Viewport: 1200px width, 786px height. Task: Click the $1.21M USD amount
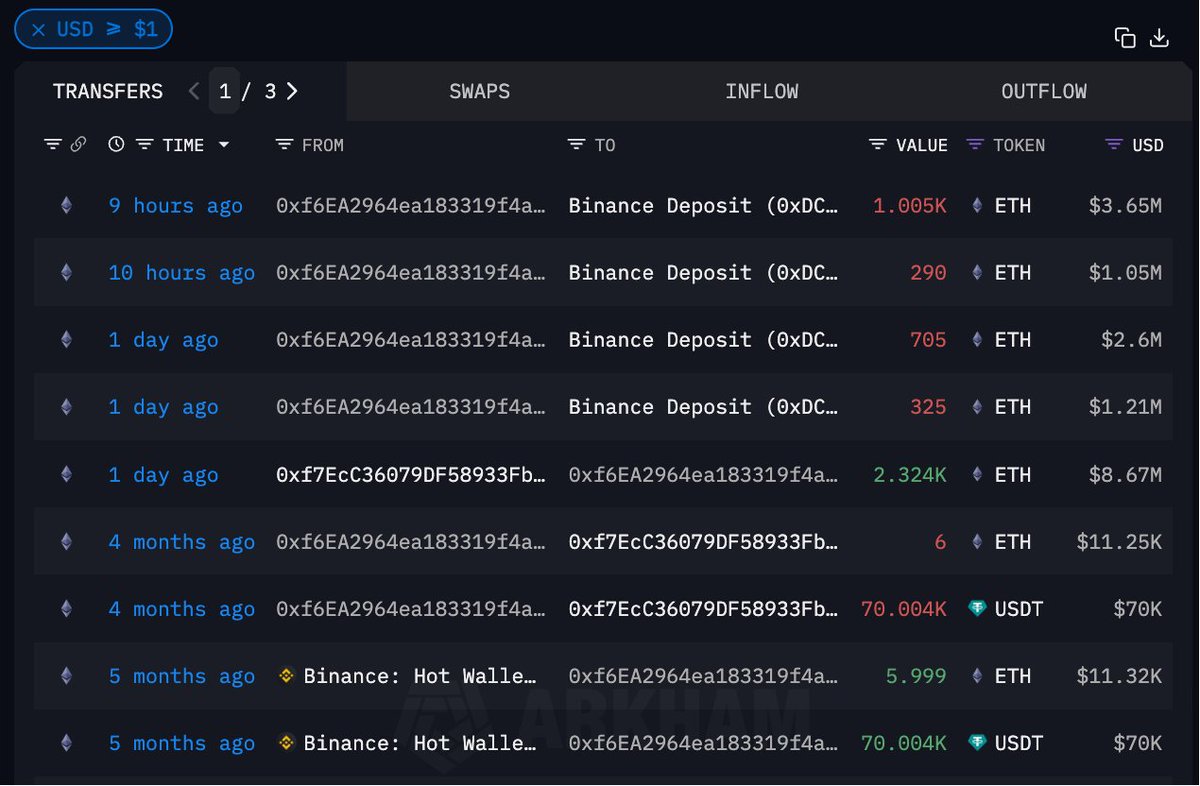1125,407
